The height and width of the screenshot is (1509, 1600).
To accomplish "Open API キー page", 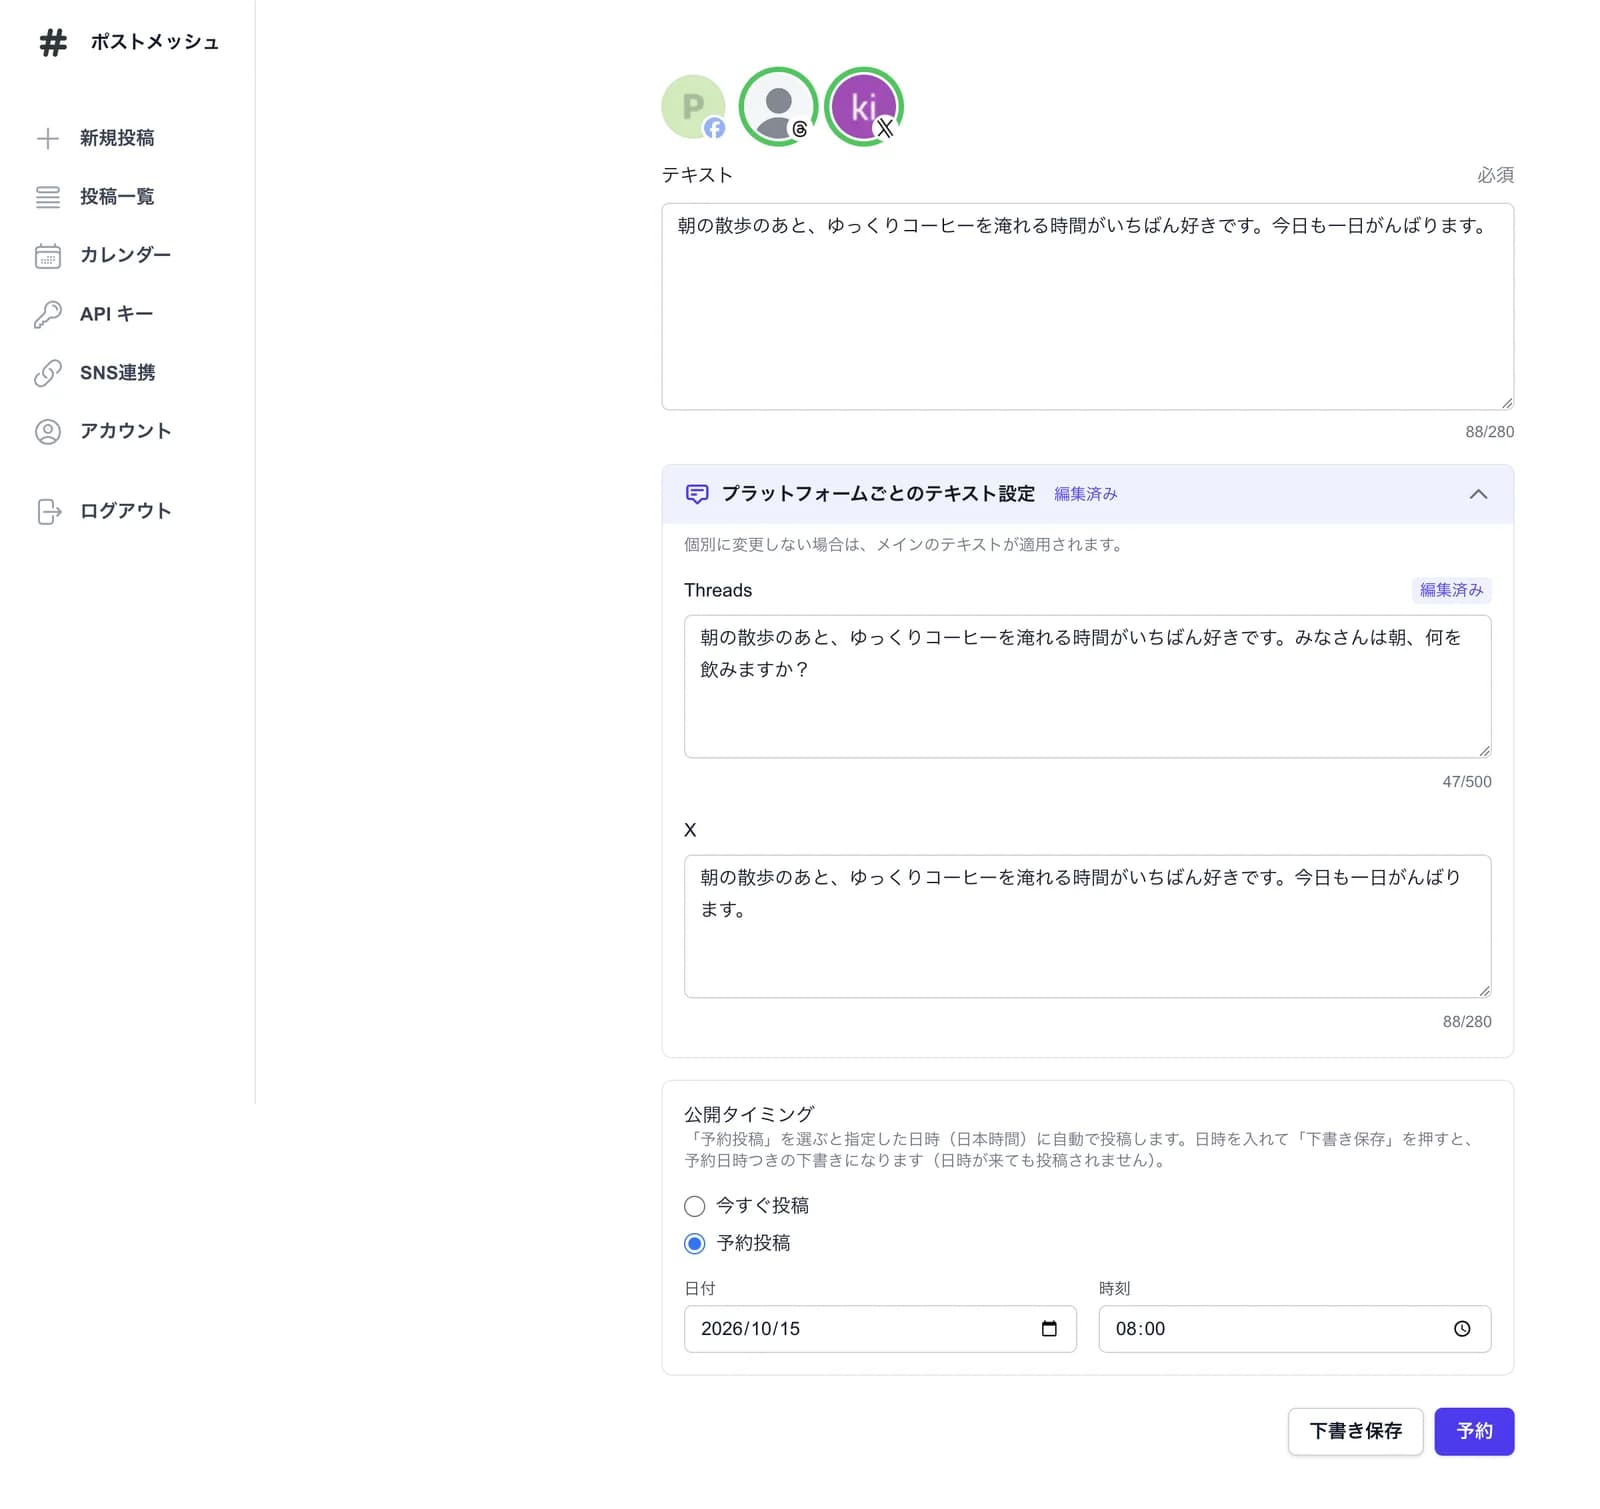I will point(116,314).
